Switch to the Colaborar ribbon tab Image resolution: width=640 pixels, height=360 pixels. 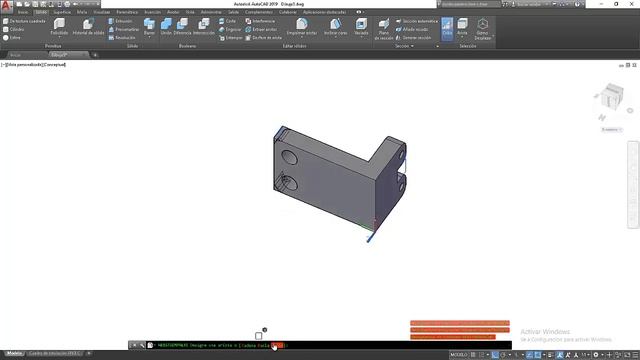click(x=288, y=12)
